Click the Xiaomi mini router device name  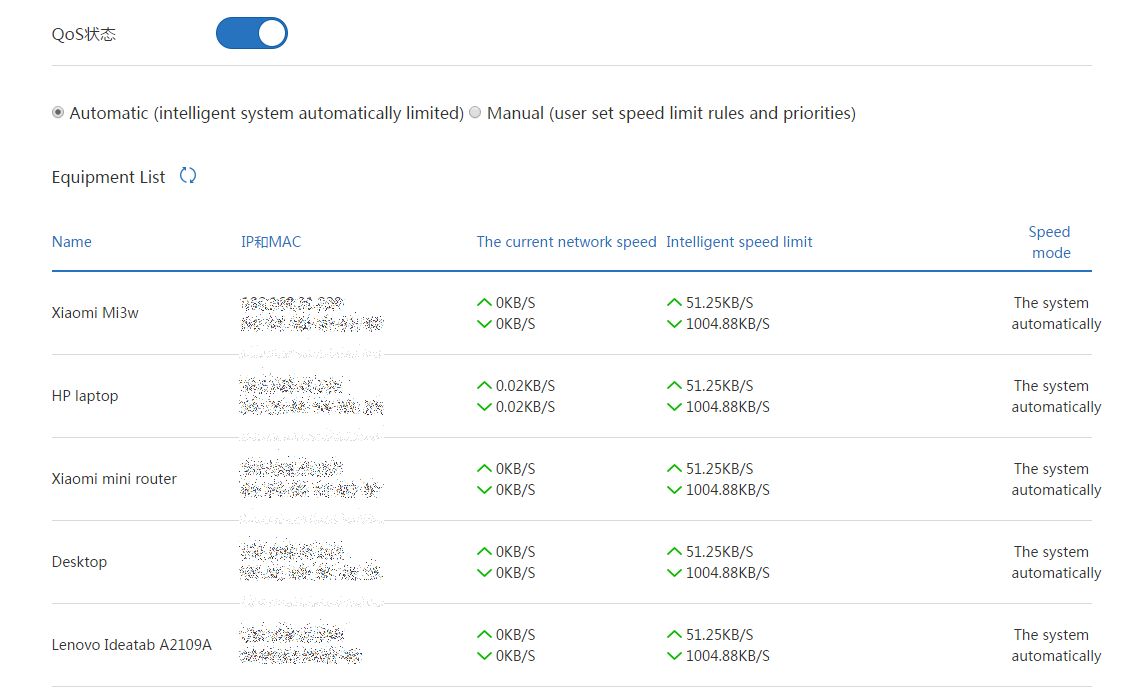[x=114, y=479]
